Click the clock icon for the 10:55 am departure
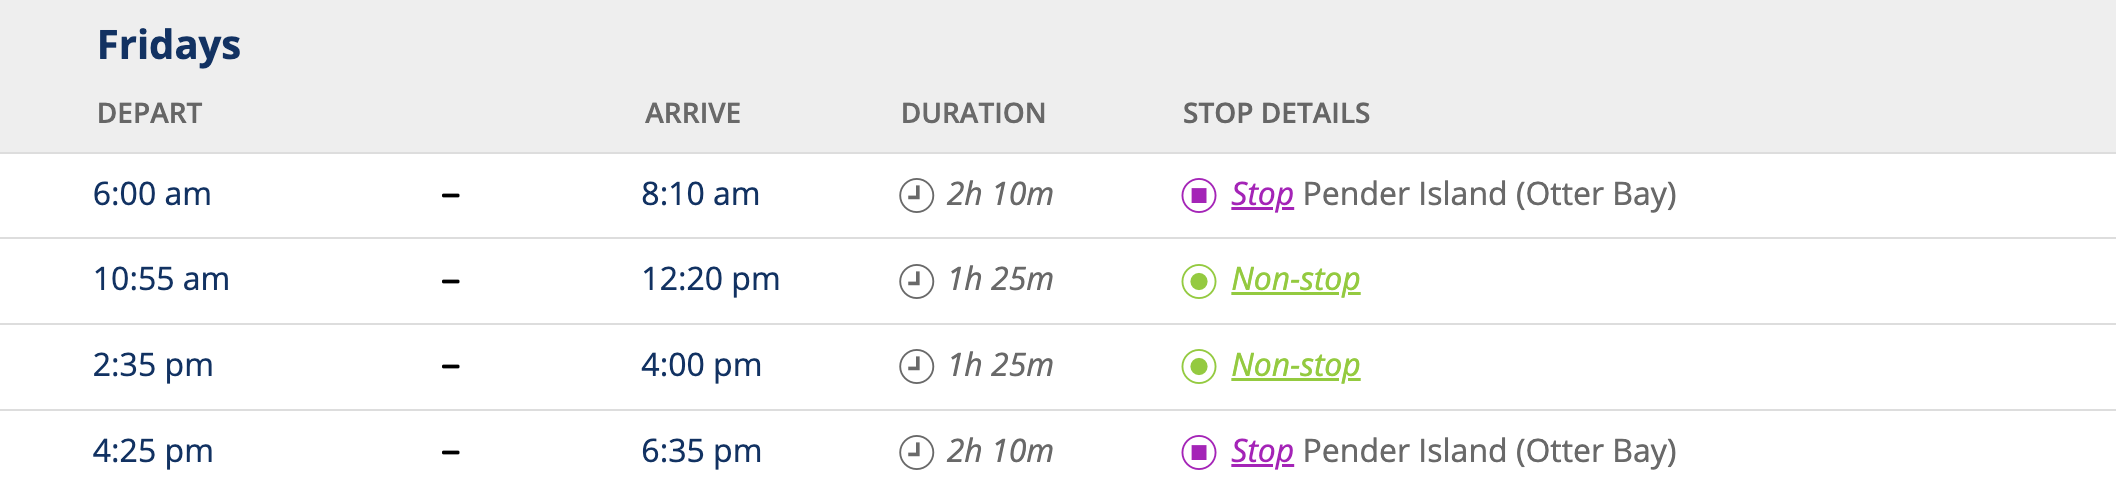2116x488 pixels. [x=916, y=281]
